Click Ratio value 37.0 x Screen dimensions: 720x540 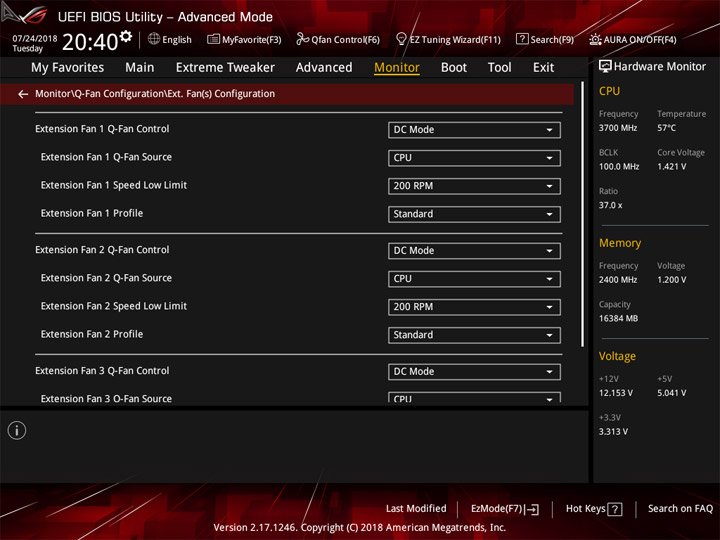(611, 205)
